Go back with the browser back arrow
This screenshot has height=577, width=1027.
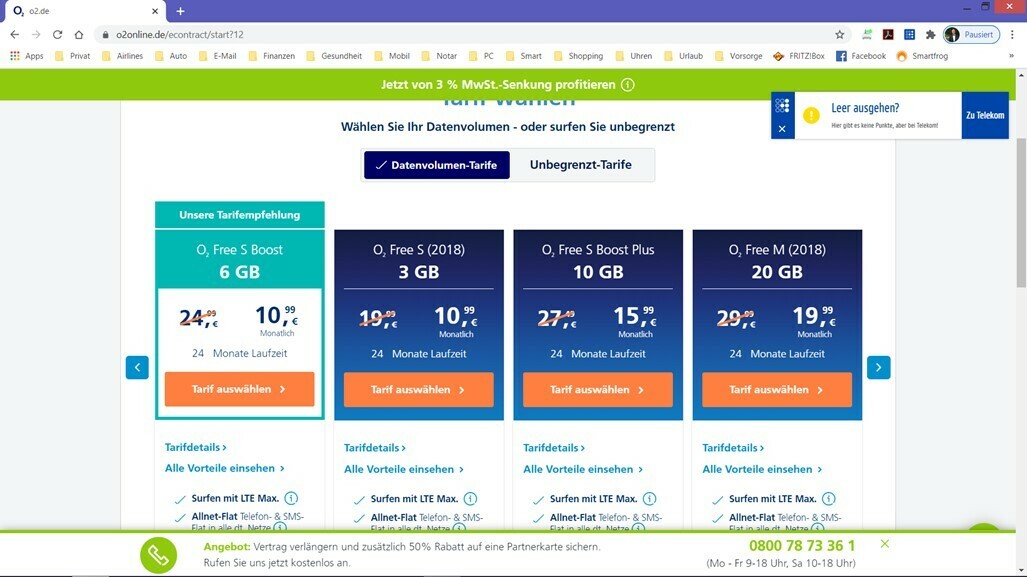point(14,35)
